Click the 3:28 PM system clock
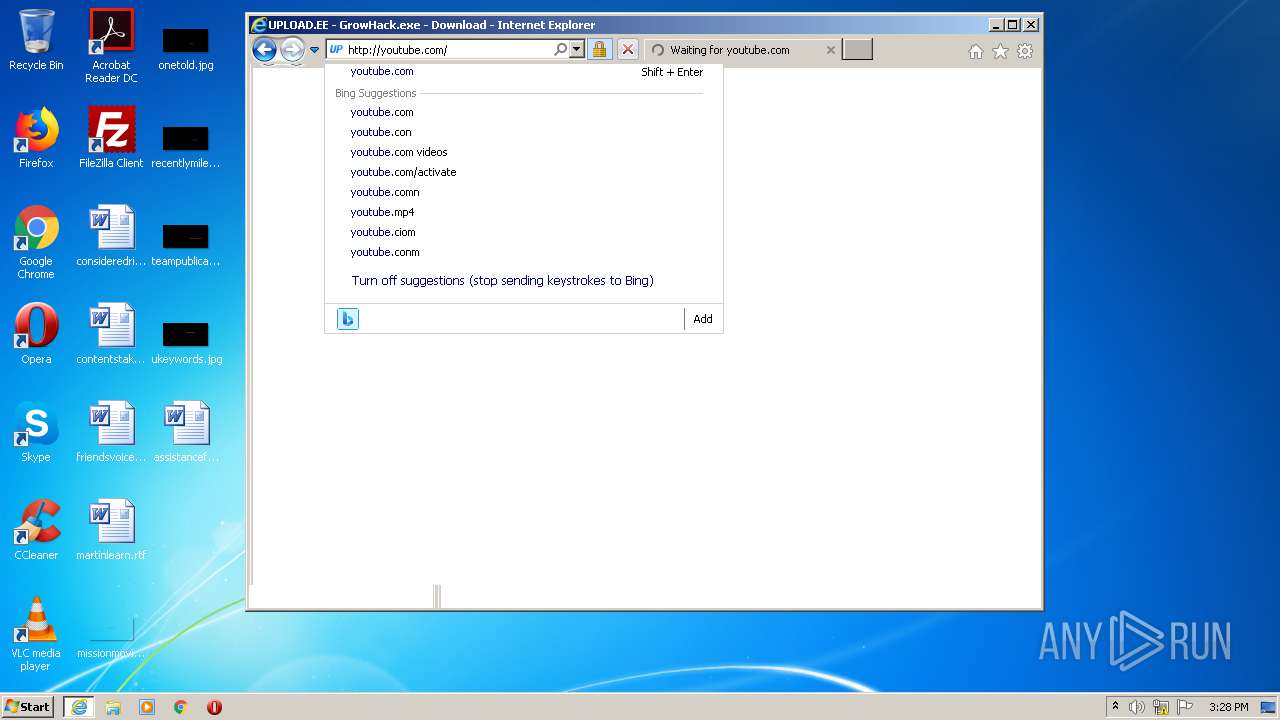The width and height of the screenshot is (1280, 720). [x=1228, y=707]
